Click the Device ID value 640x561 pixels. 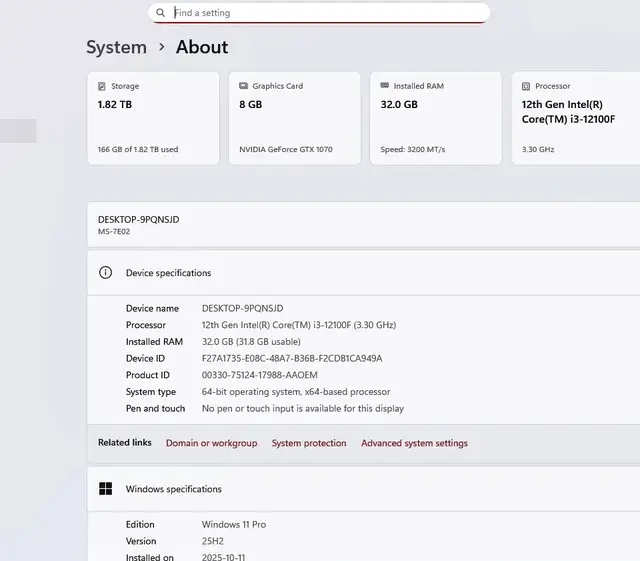[x=292, y=358]
